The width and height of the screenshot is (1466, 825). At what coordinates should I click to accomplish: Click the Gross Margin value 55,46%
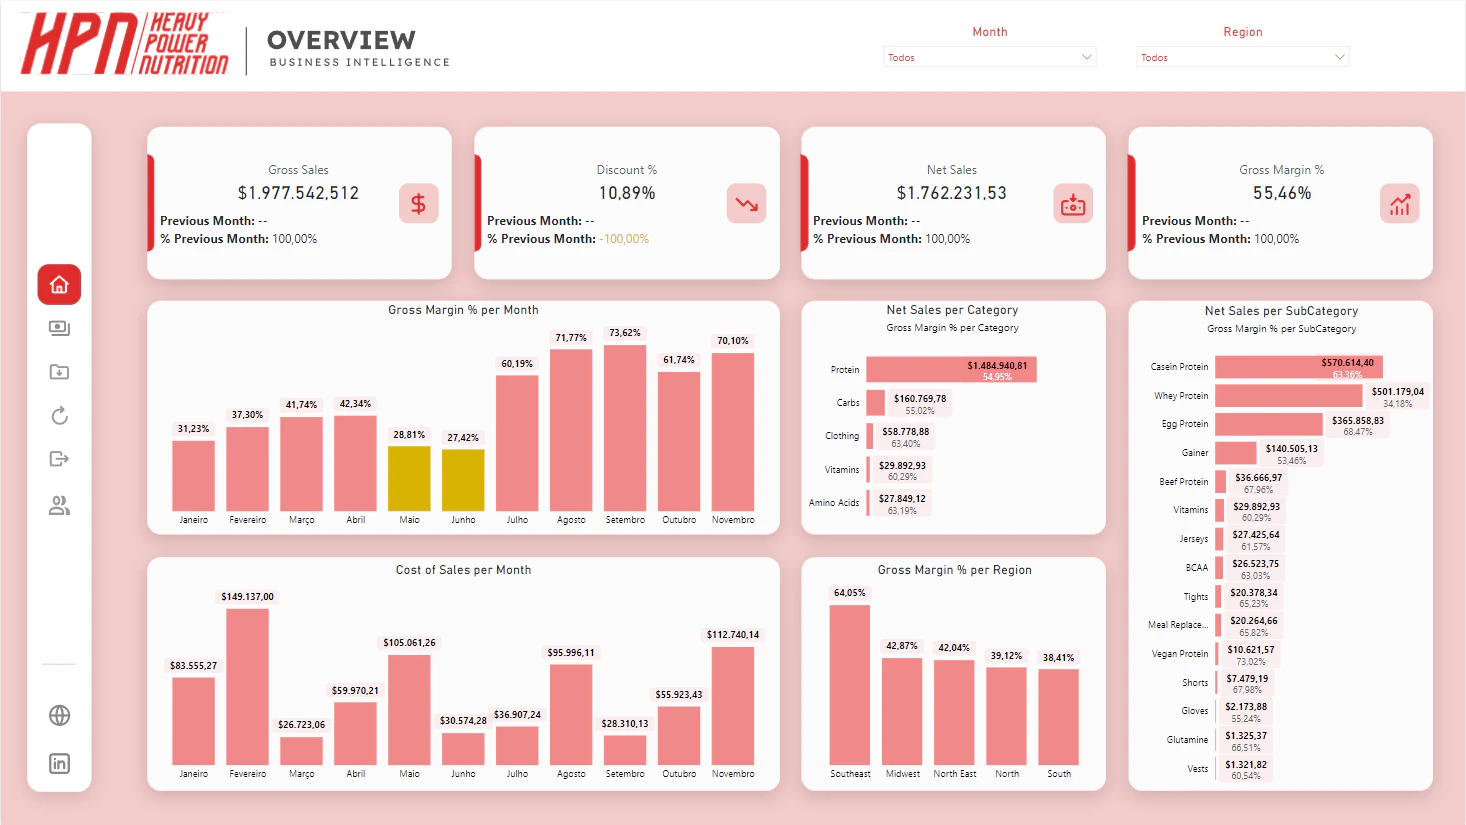[x=1282, y=193]
